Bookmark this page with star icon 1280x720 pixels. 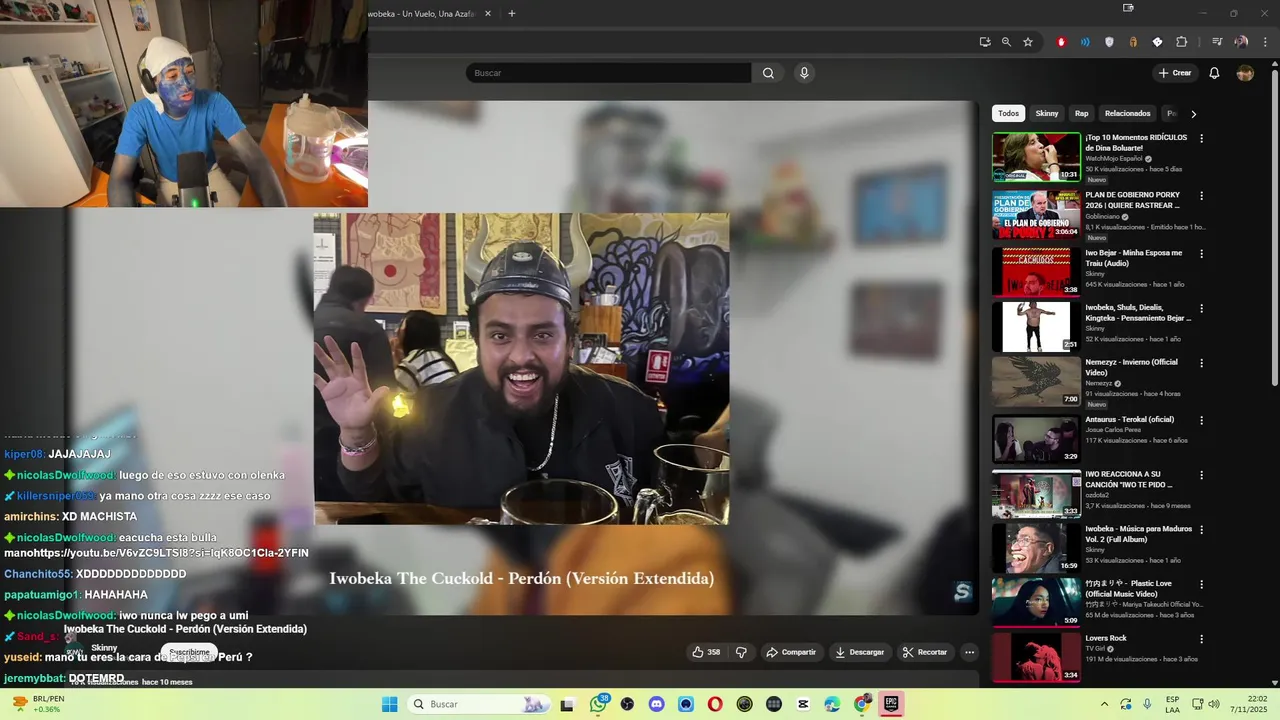coord(1028,42)
